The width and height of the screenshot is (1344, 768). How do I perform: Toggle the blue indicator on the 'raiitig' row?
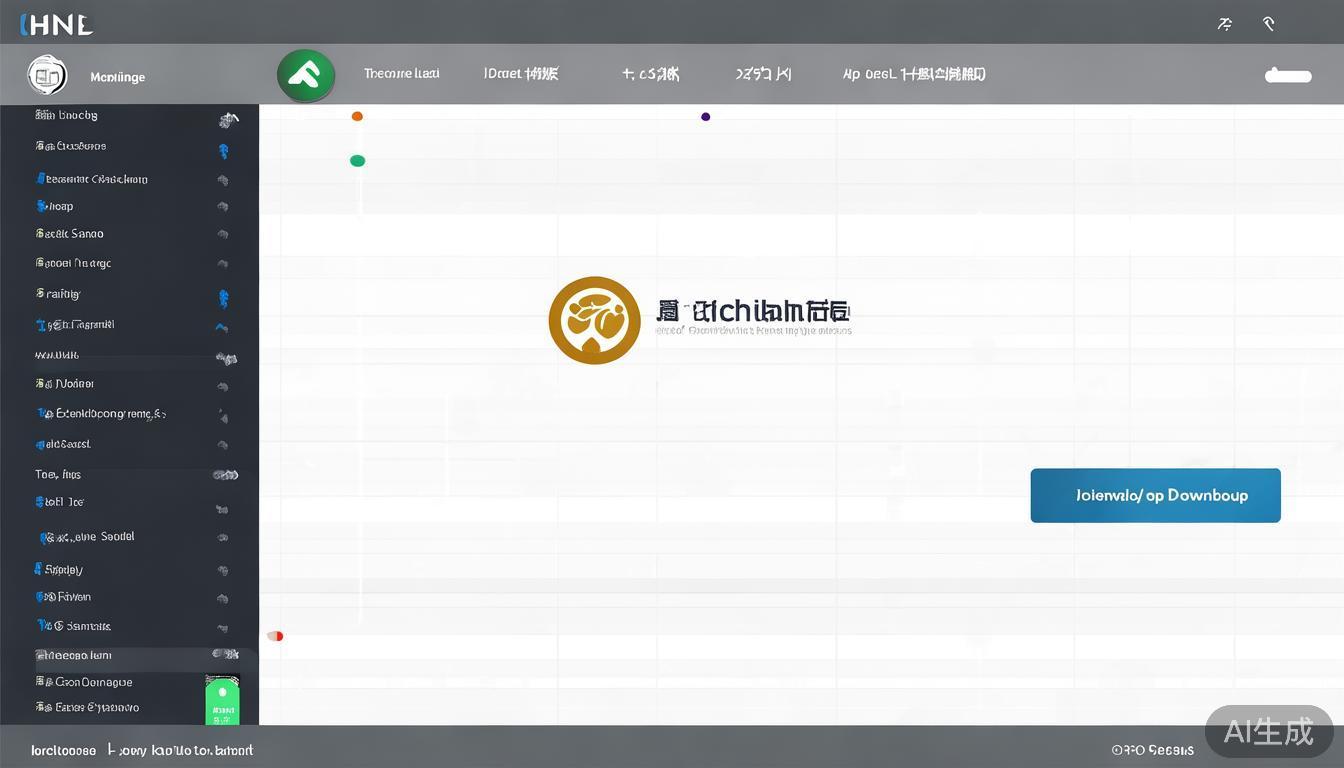[x=223, y=297]
